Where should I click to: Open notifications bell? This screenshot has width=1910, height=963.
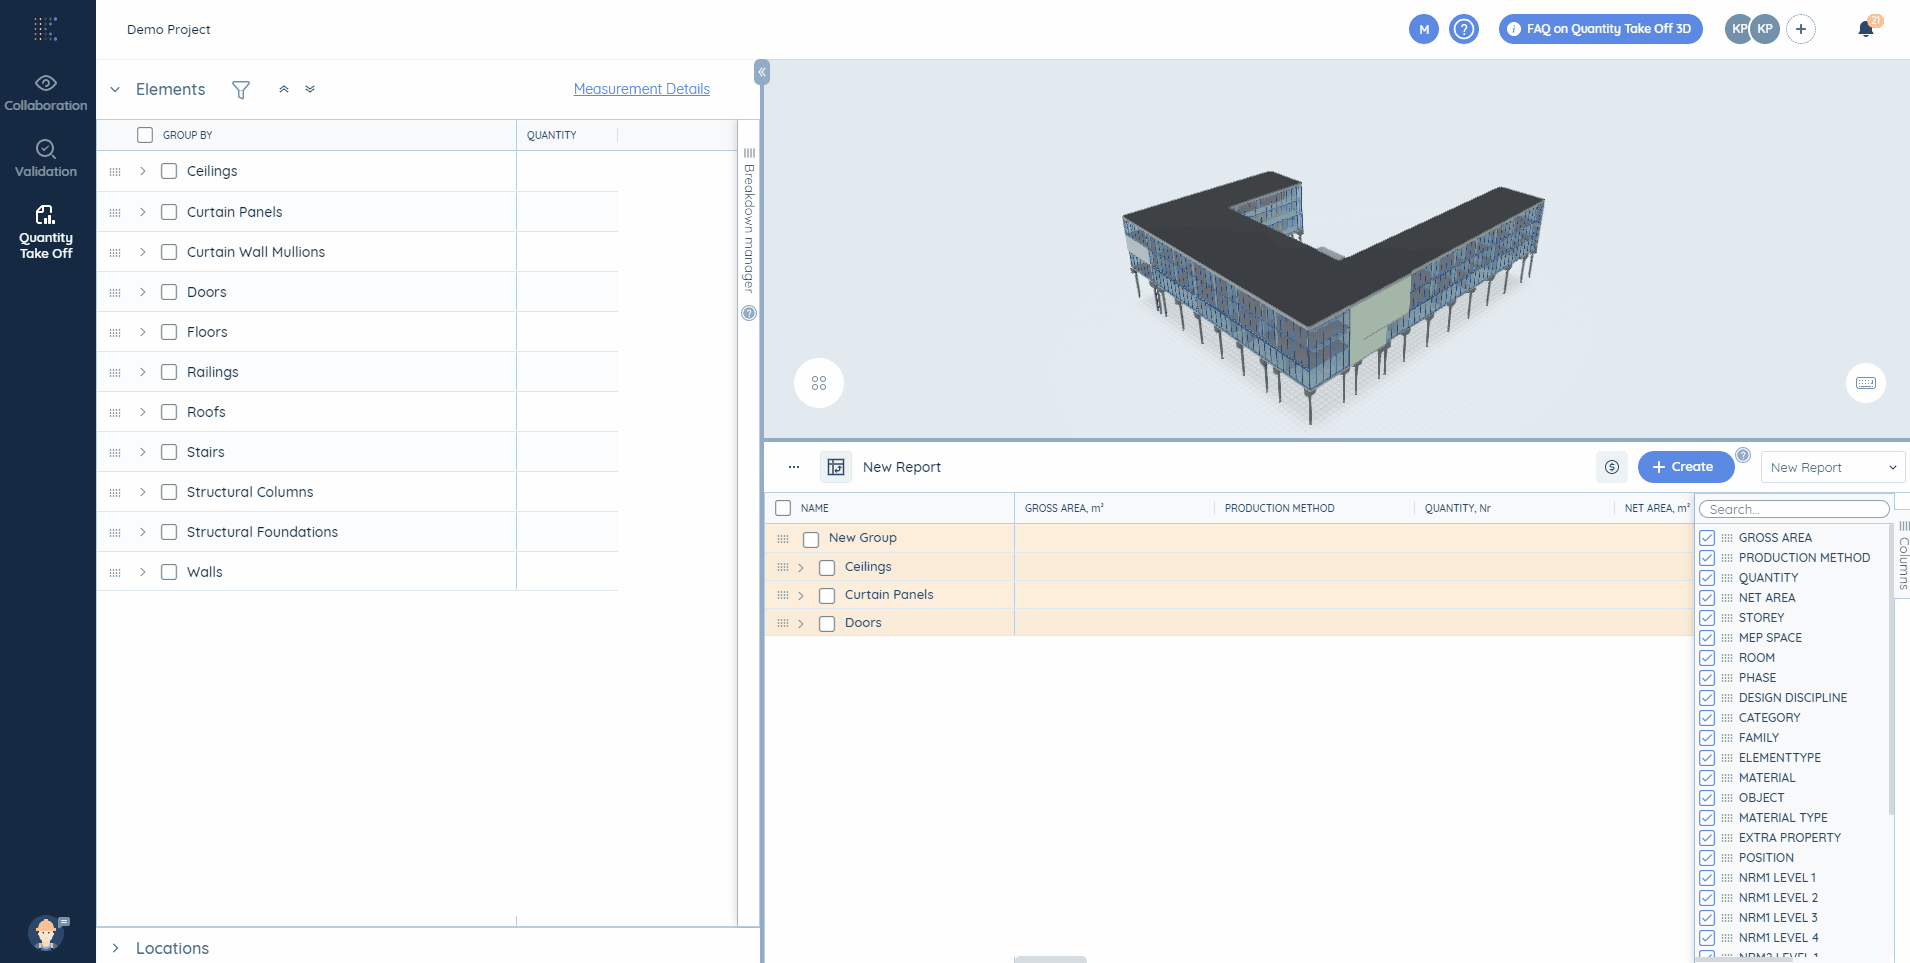1866,29
